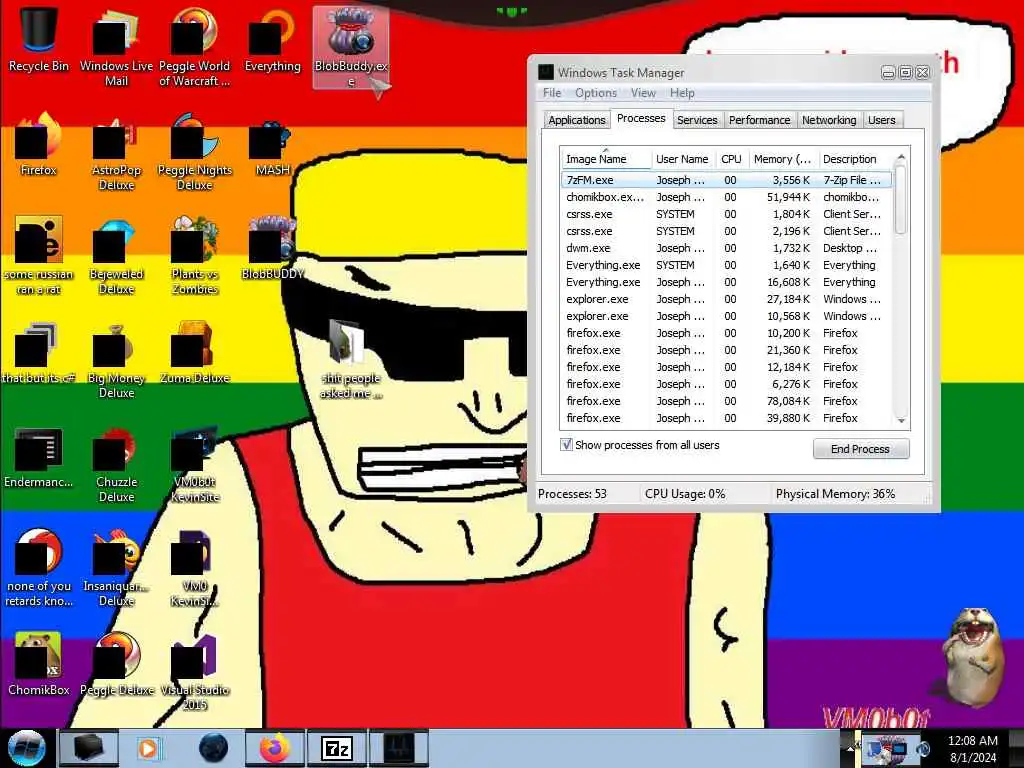Image resolution: width=1024 pixels, height=768 pixels.
Task: Open the File menu in Task Manager
Action: (x=552, y=93)
